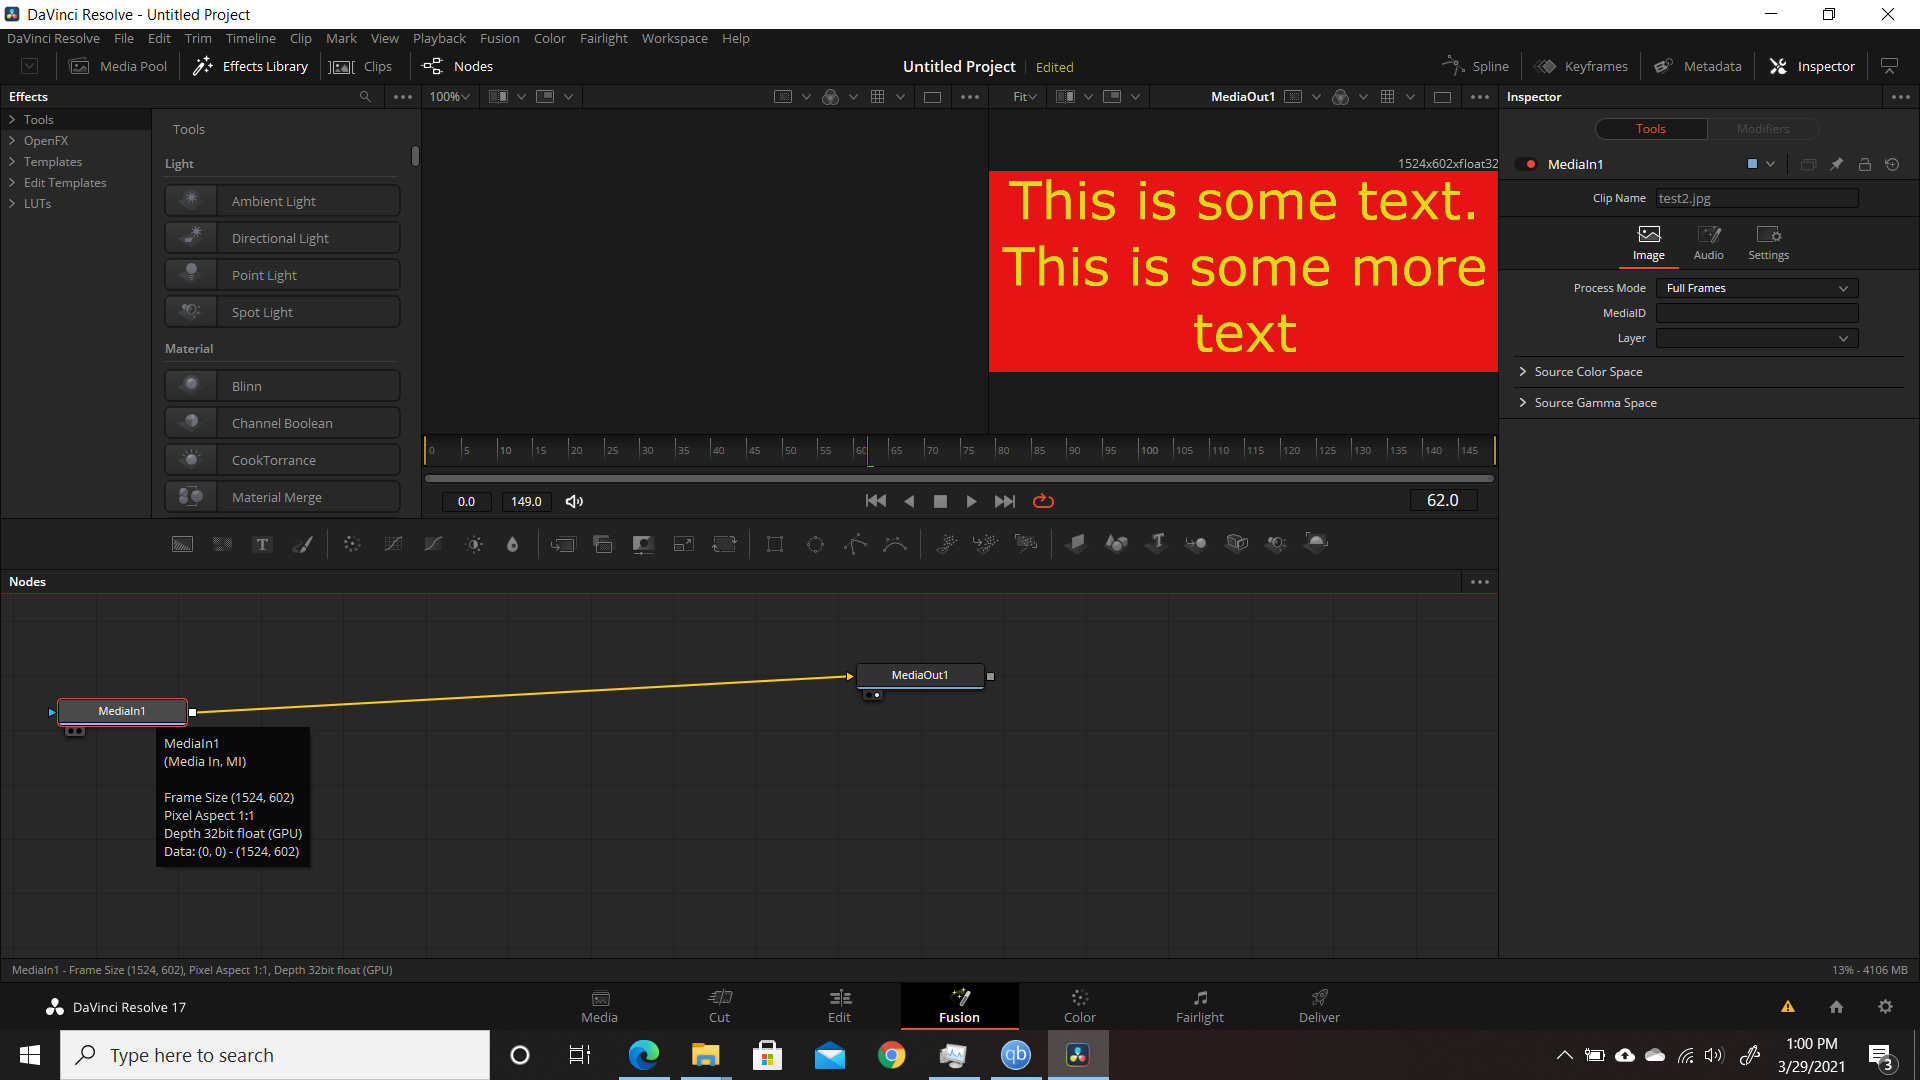Viewport: 1920px width, 1080px height.
Task: Reset MediaIn1 tool settings
Action: (1892, 164)
